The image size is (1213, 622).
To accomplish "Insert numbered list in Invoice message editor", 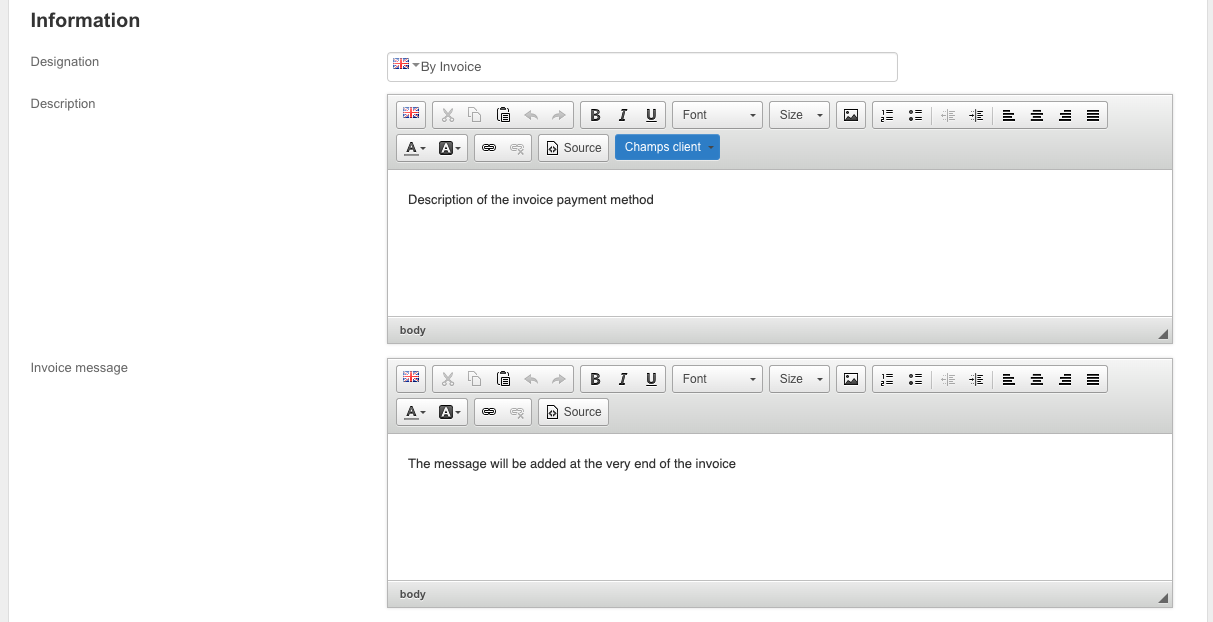I will (x=886, y=379).
